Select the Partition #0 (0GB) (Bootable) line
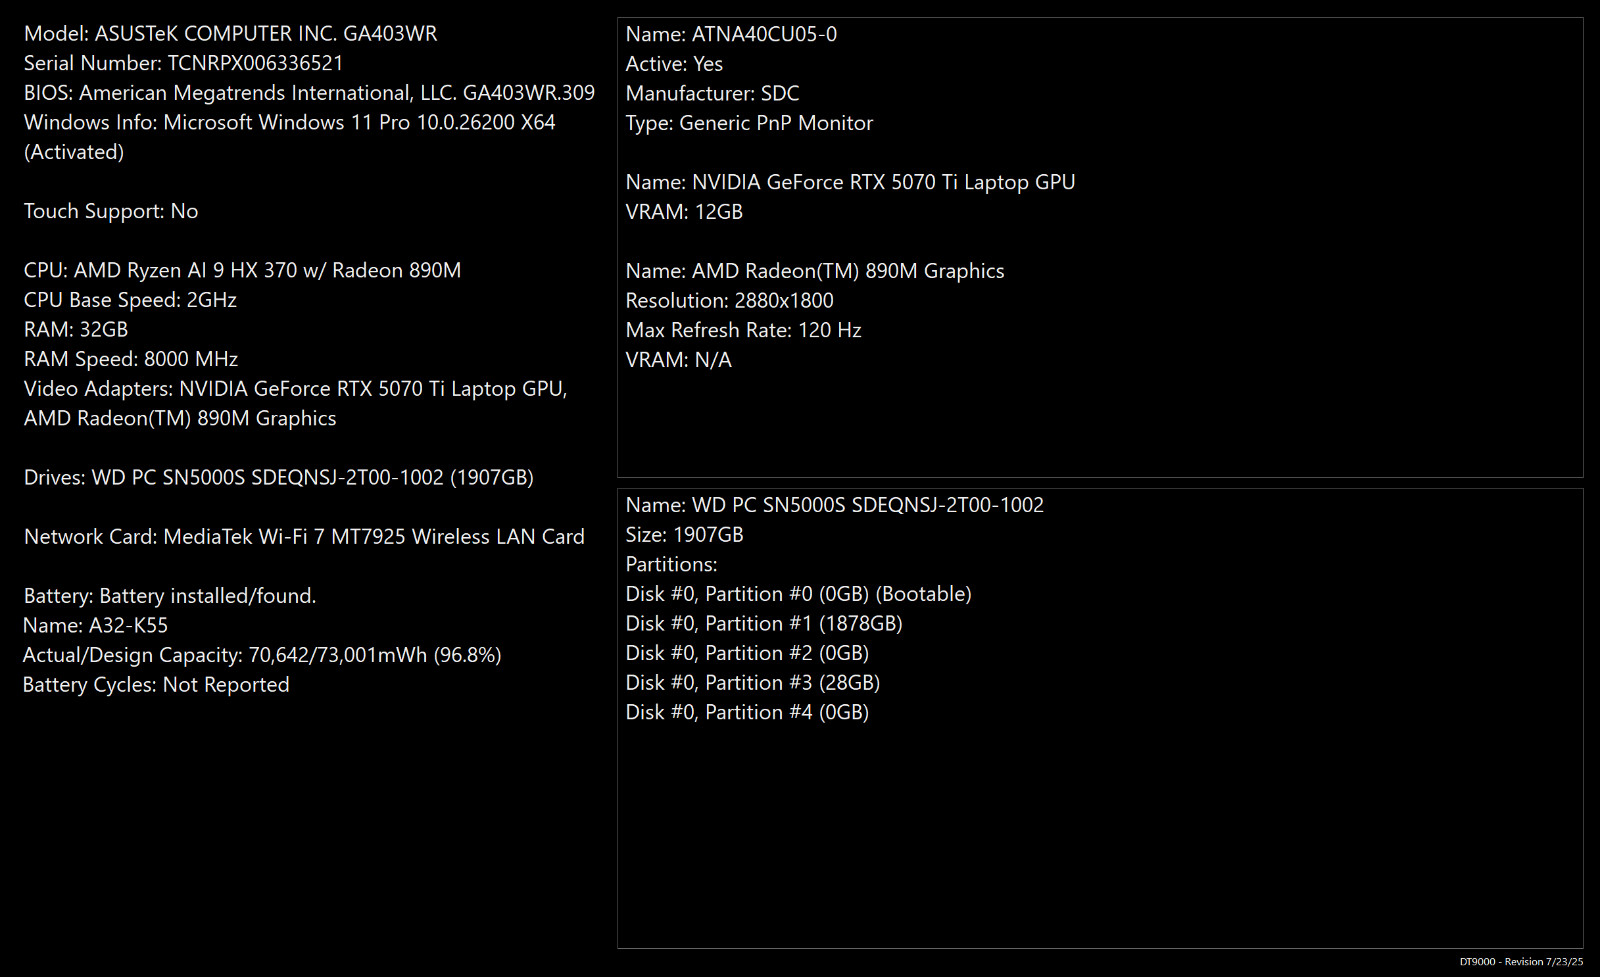 click(799, 594)
